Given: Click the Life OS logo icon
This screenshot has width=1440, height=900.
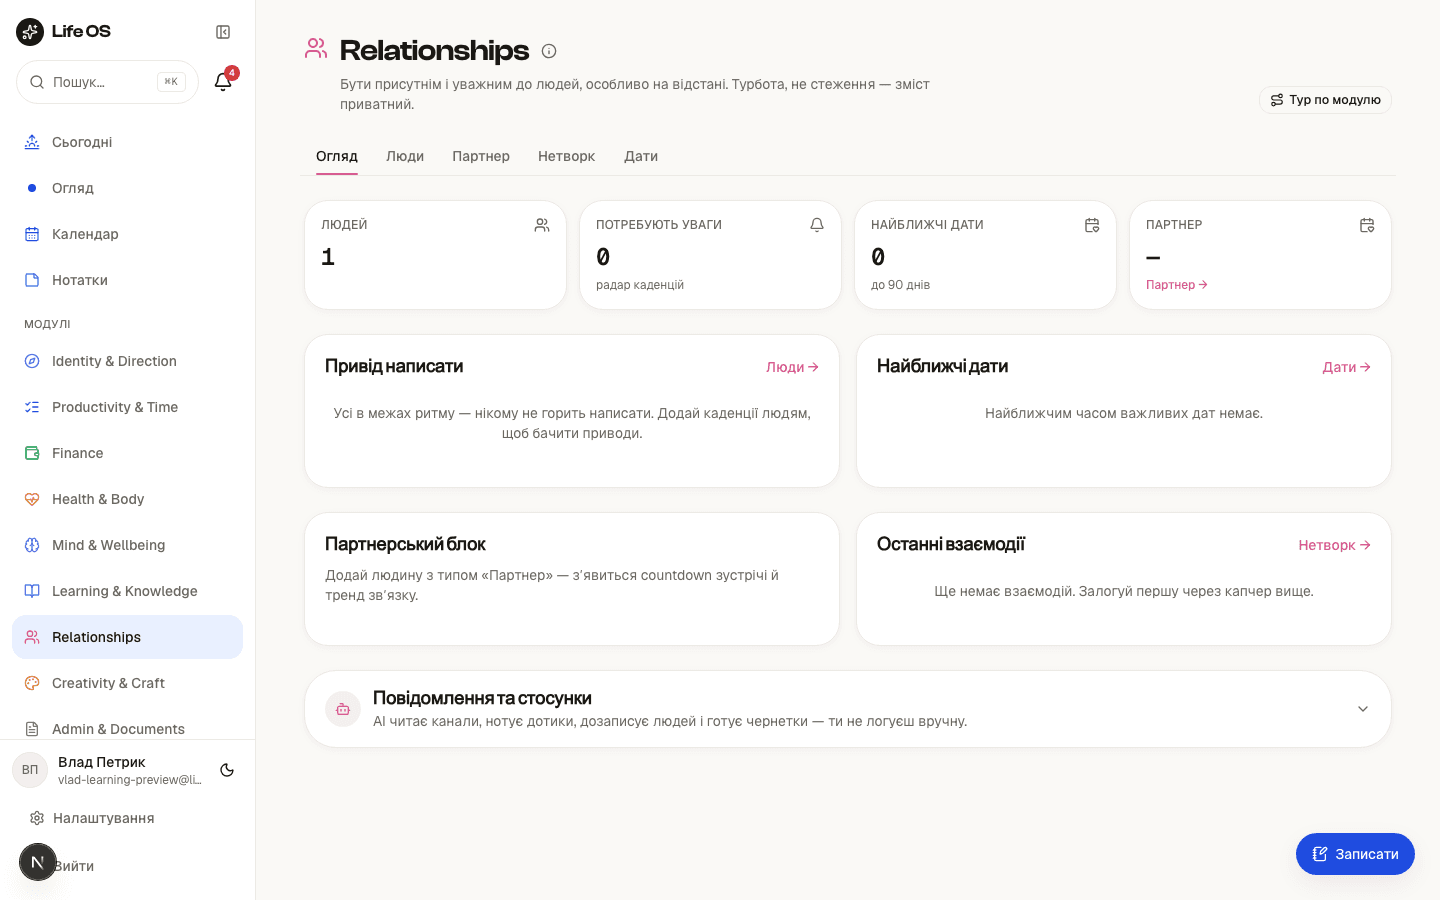Looking at the screenshot, I should click(x=30, y=32).
